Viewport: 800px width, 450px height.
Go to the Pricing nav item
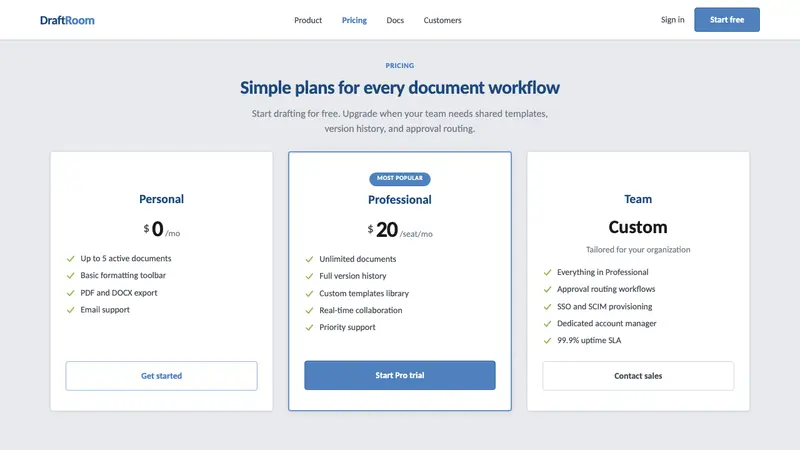354,20
